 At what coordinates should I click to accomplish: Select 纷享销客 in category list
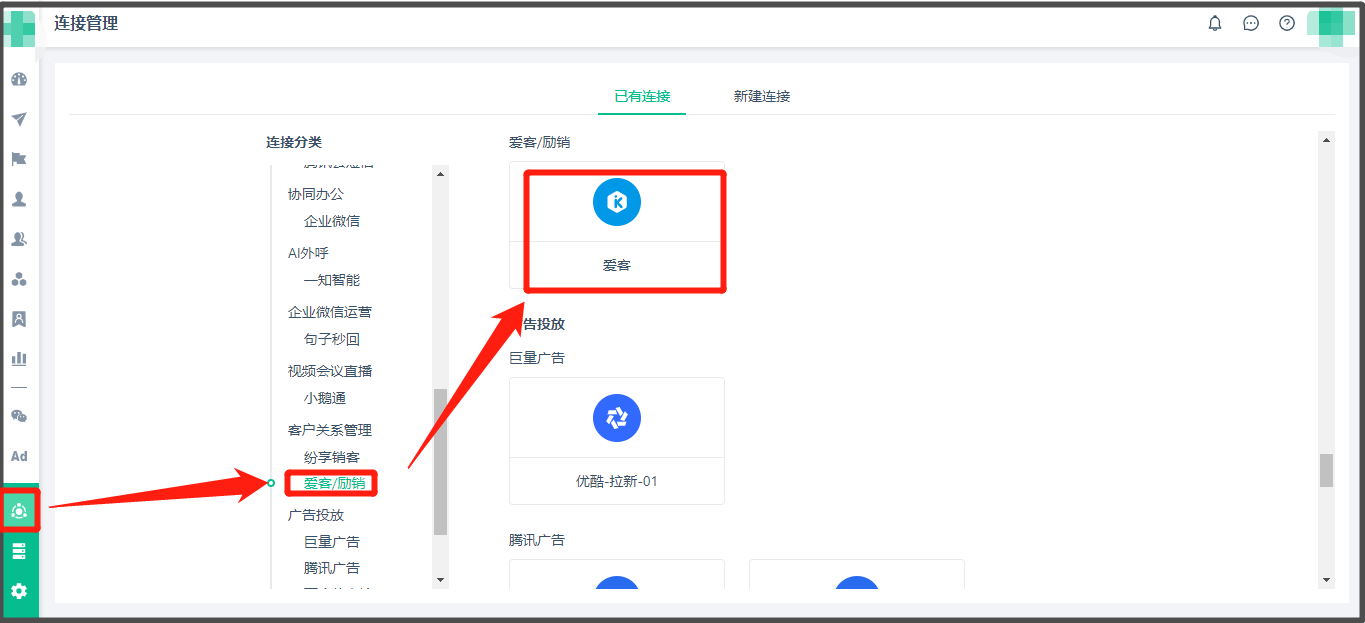(332, 457)
